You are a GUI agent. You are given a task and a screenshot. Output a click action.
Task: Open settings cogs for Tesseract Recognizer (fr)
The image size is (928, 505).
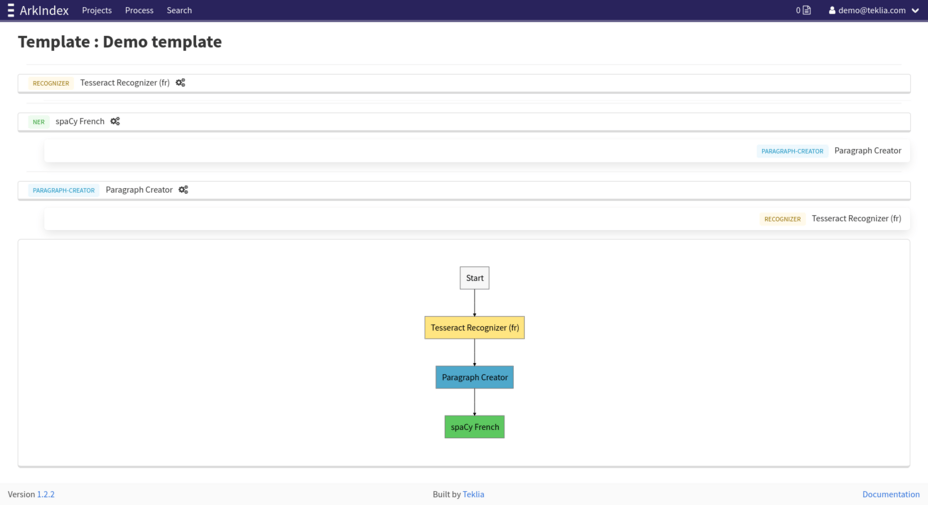[x=181, y=83]
